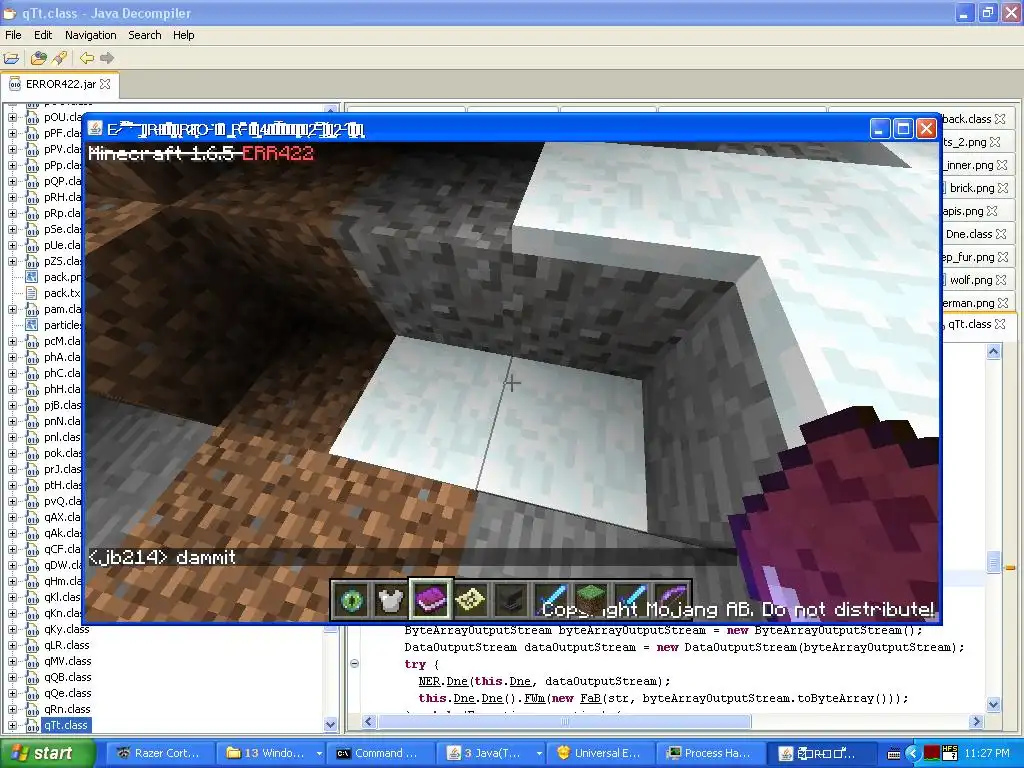
Task: Expand the qKy.class tree node
Action: coord(12,630)
